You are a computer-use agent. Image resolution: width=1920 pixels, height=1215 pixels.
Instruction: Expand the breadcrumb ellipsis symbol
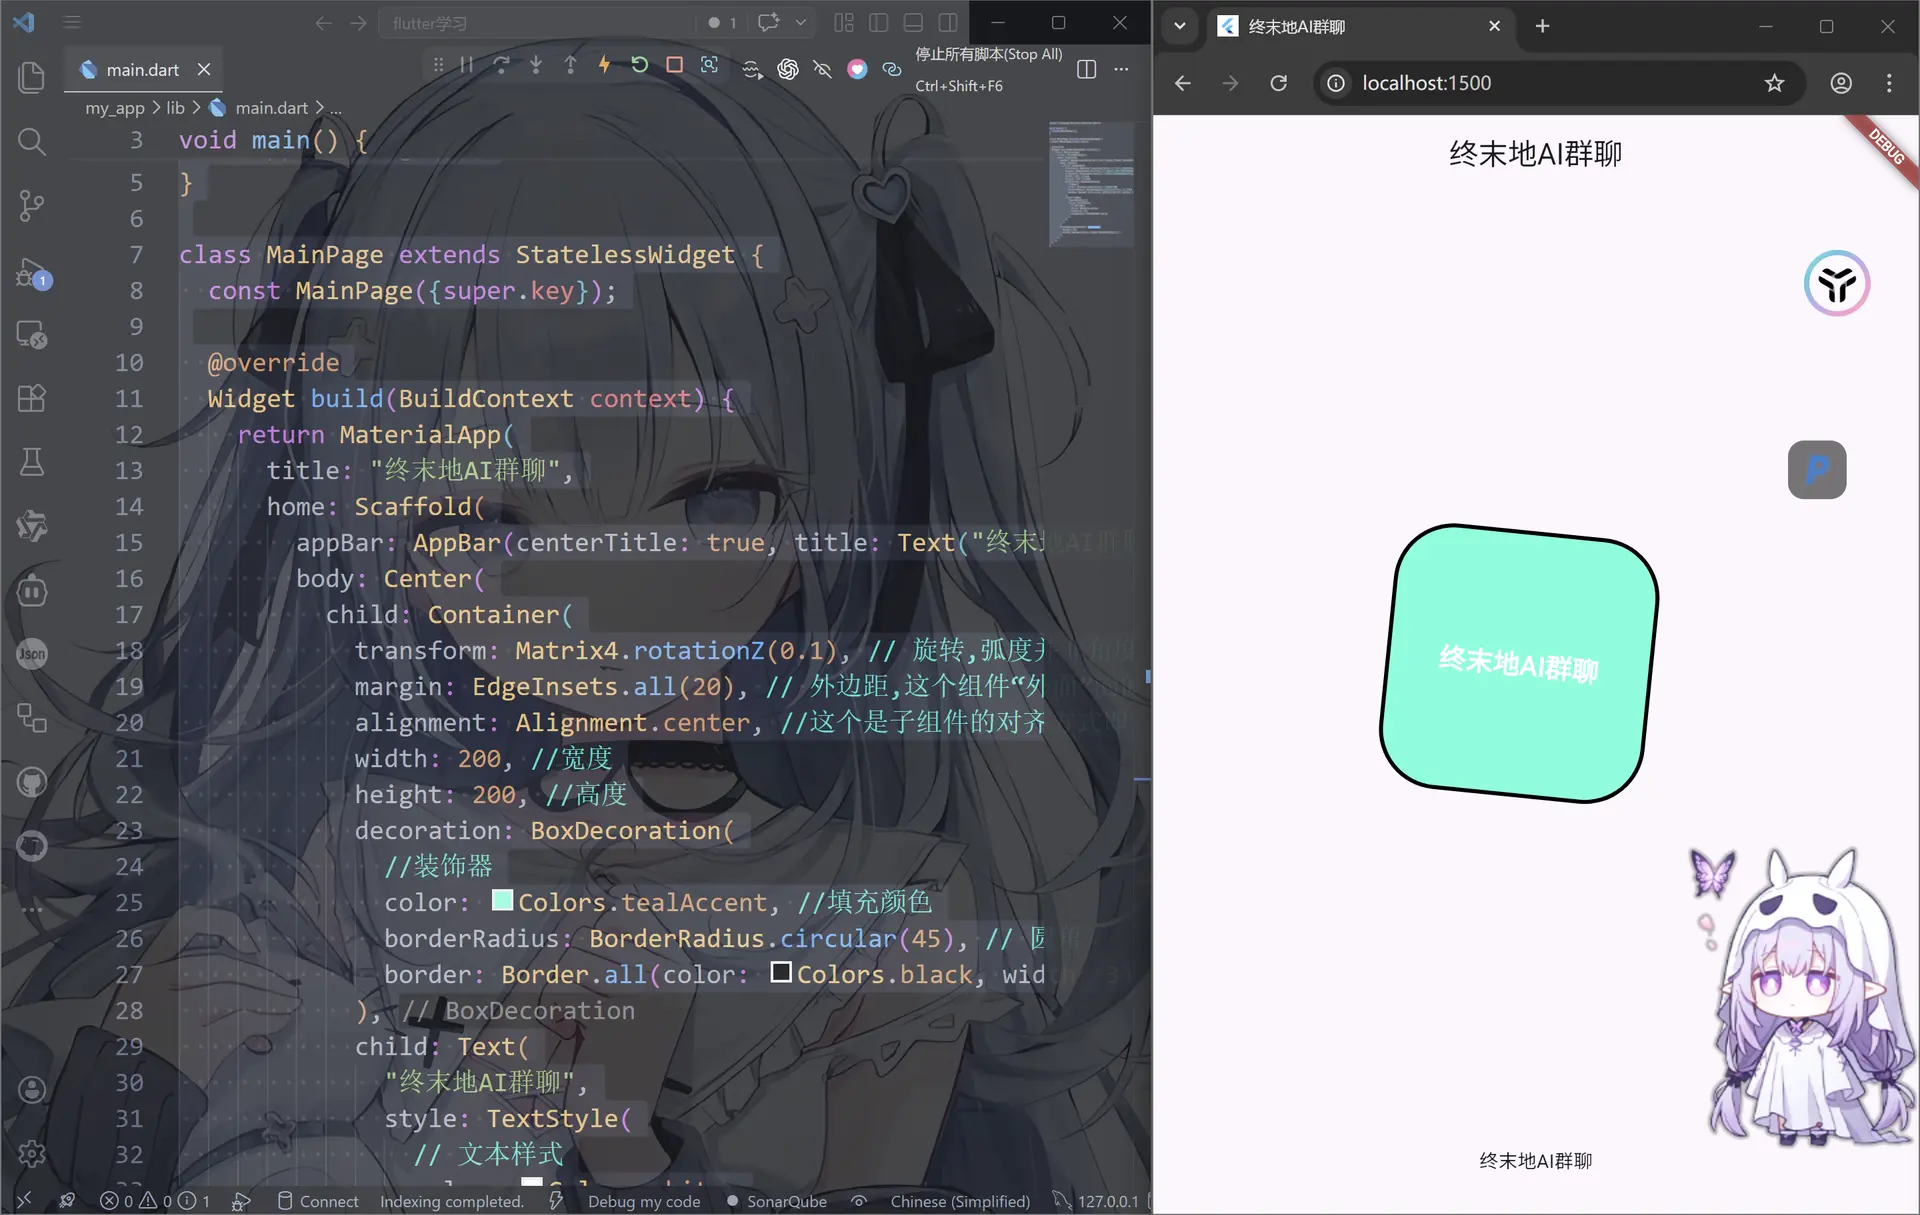(x=336, y=107)
